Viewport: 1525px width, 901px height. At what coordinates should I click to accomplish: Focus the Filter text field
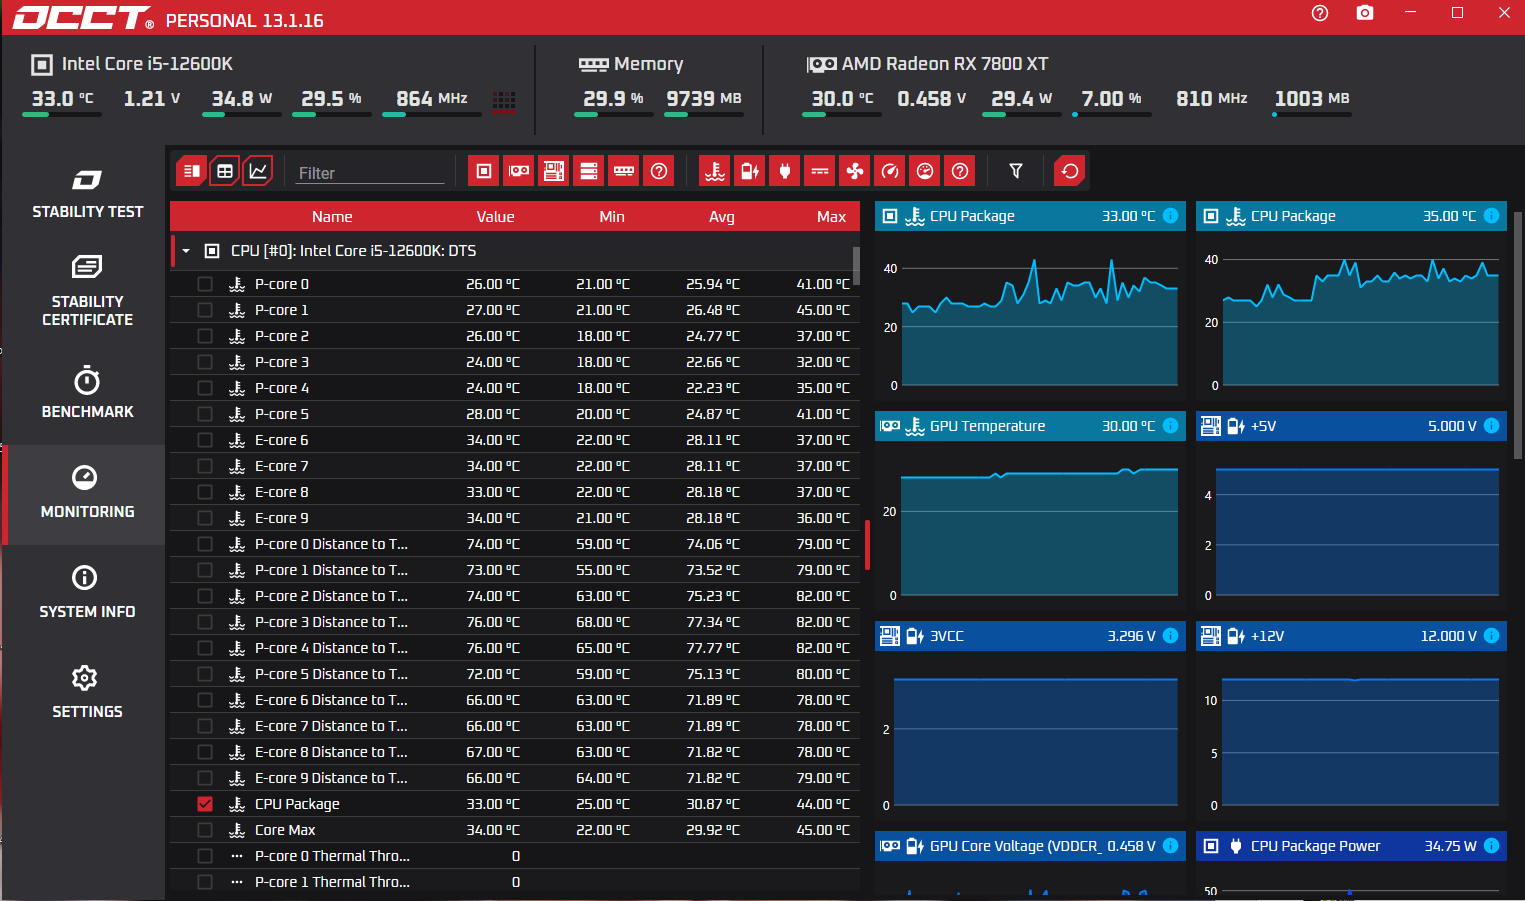[x=370, y=173]
